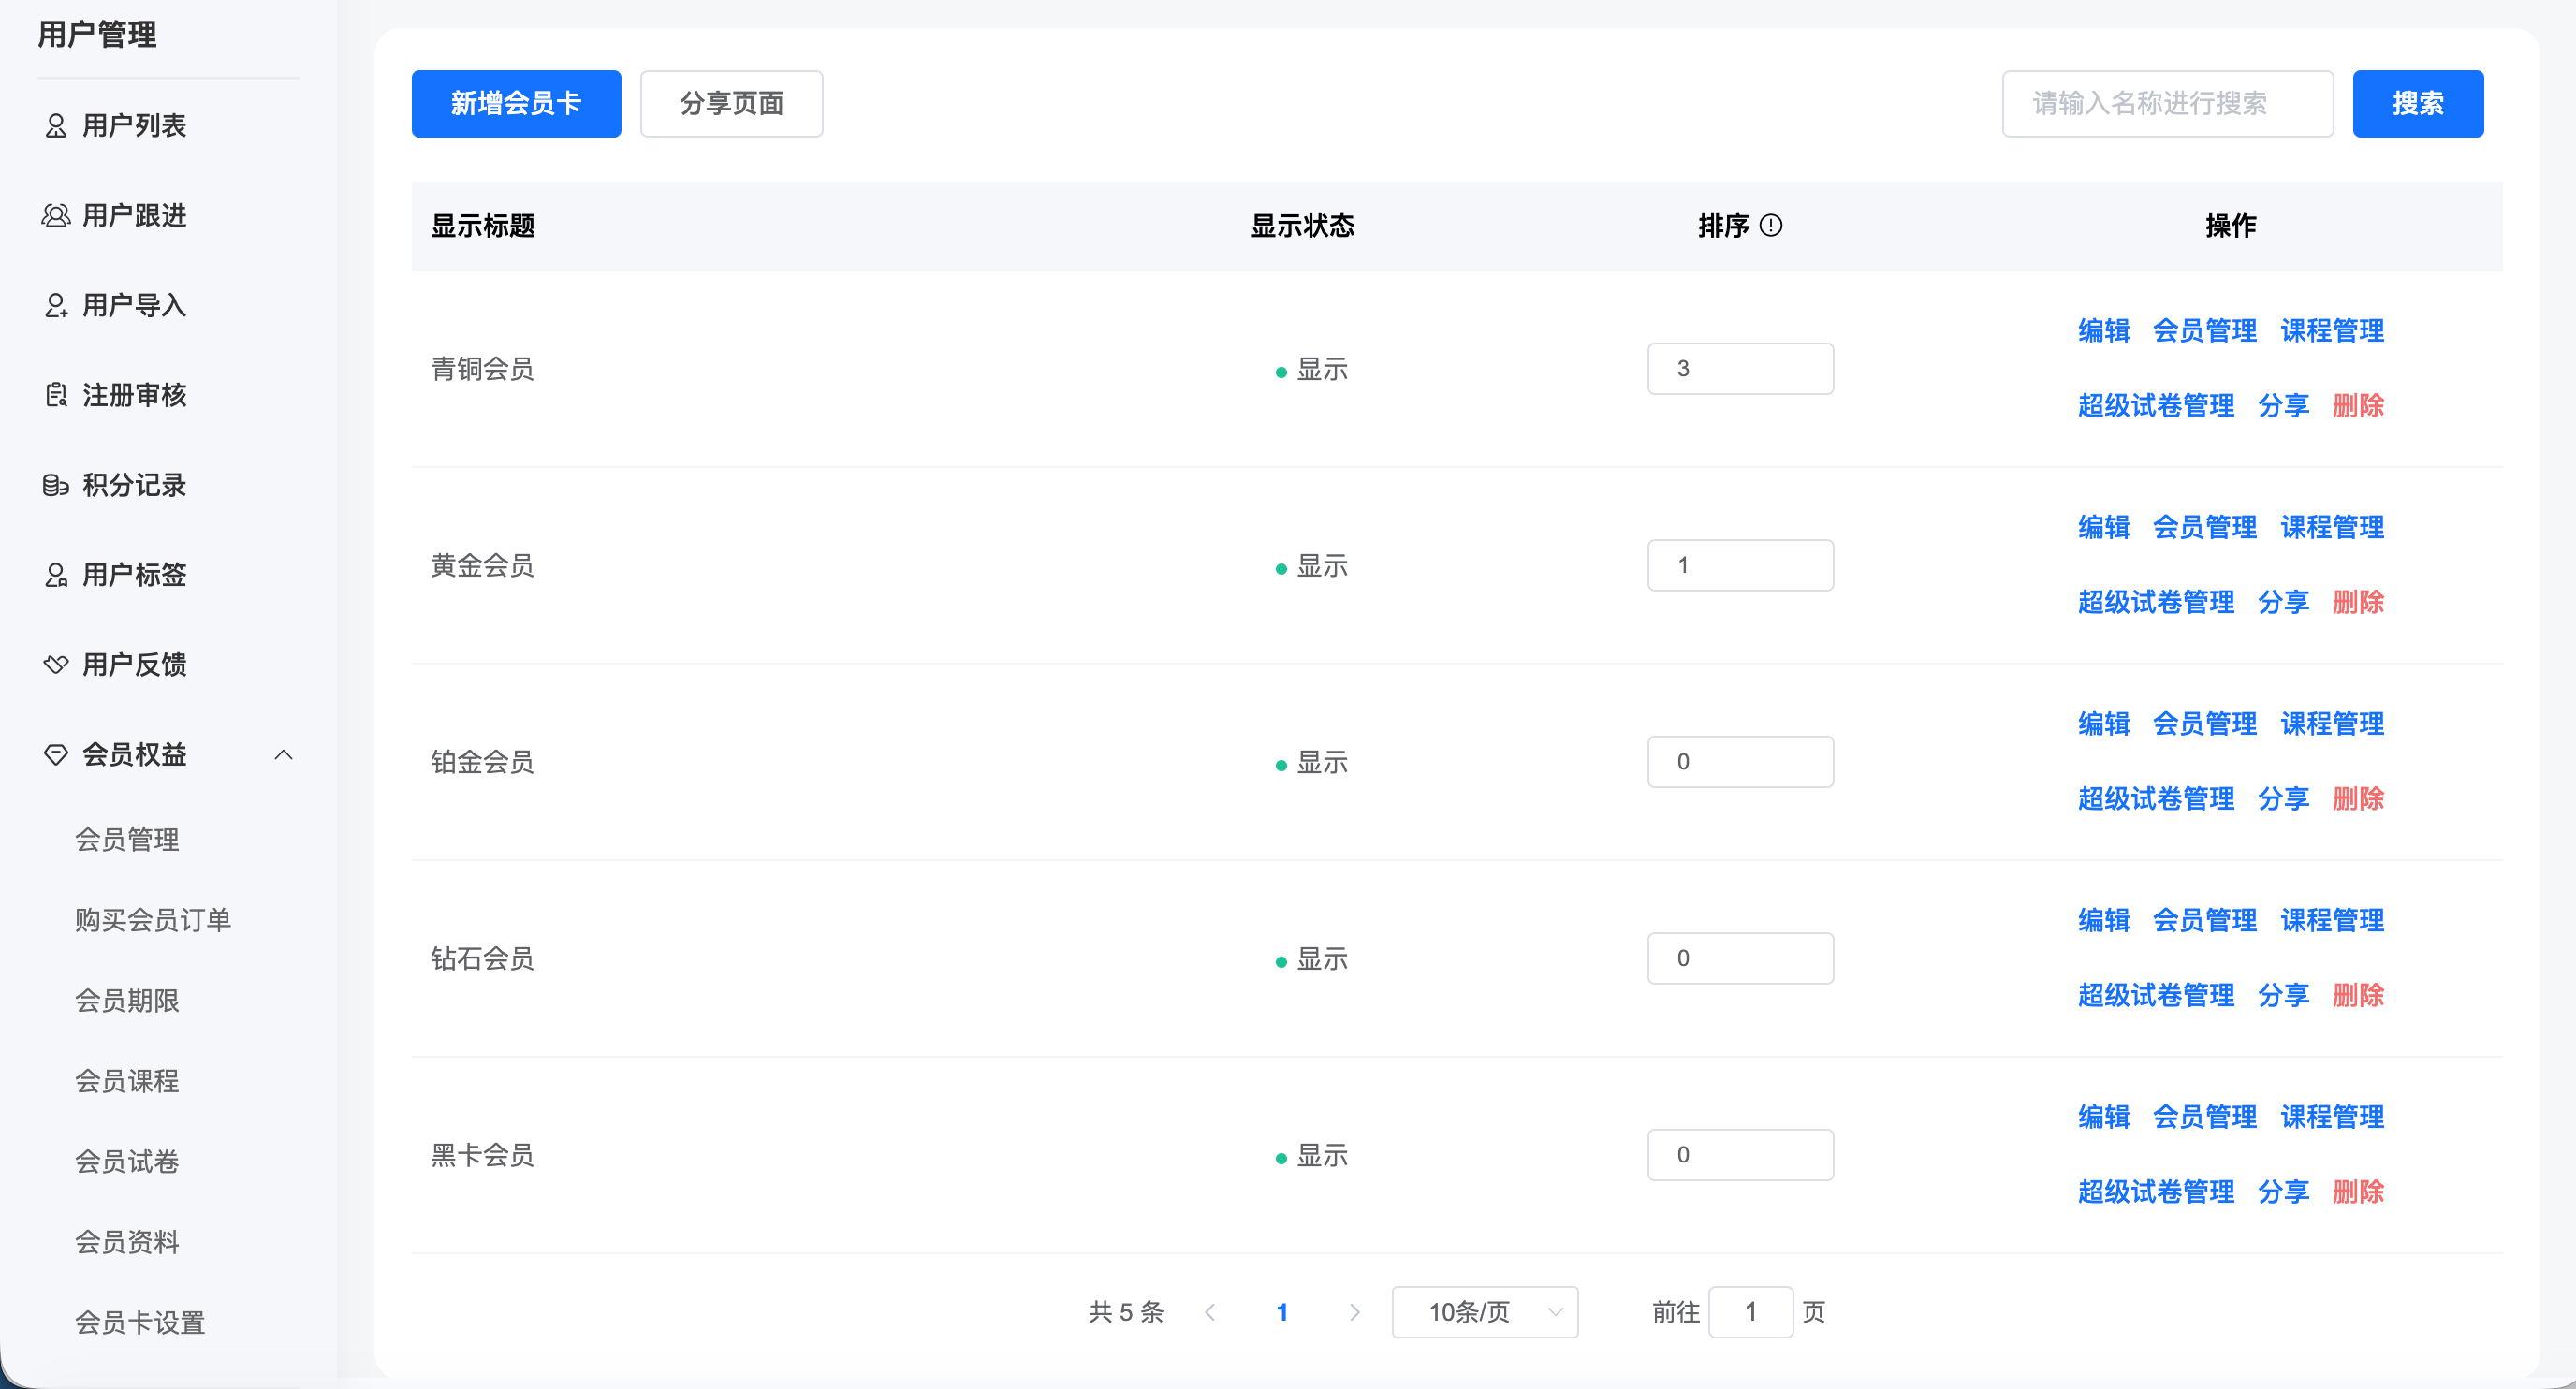
Task: Click 课程管理 in 钻石会员 row
Action: coord(2332,921)
